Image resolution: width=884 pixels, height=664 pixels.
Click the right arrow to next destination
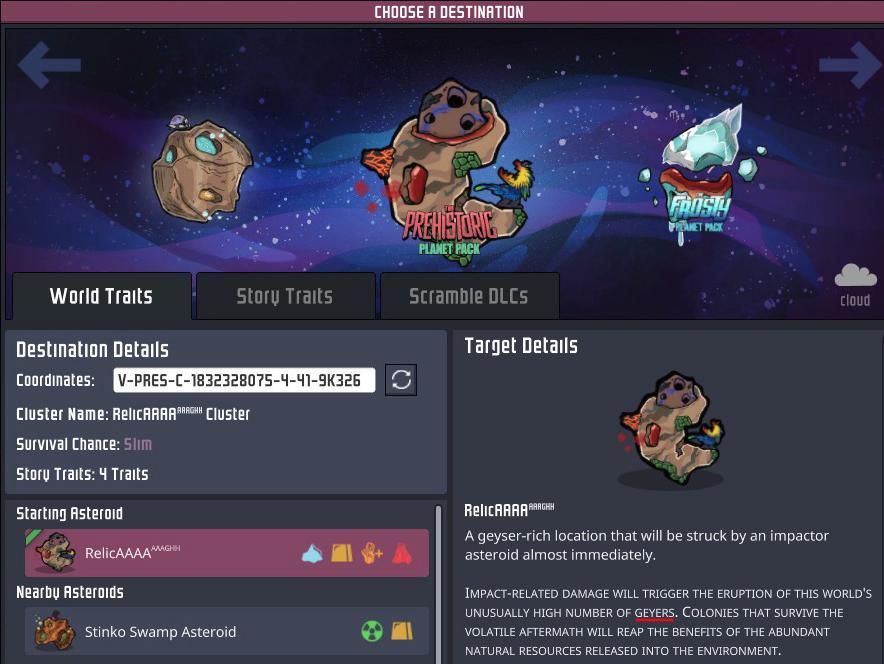click(x=851, y=64)
